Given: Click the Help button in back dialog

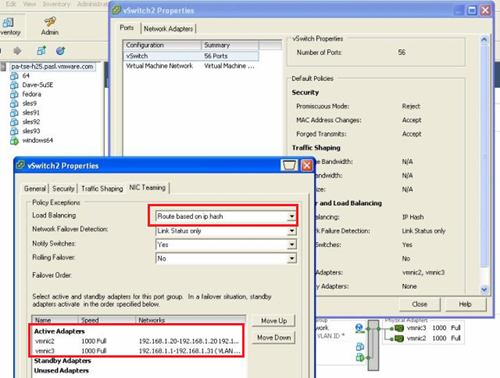Looking at the screenshot, I should coord(465,304).
